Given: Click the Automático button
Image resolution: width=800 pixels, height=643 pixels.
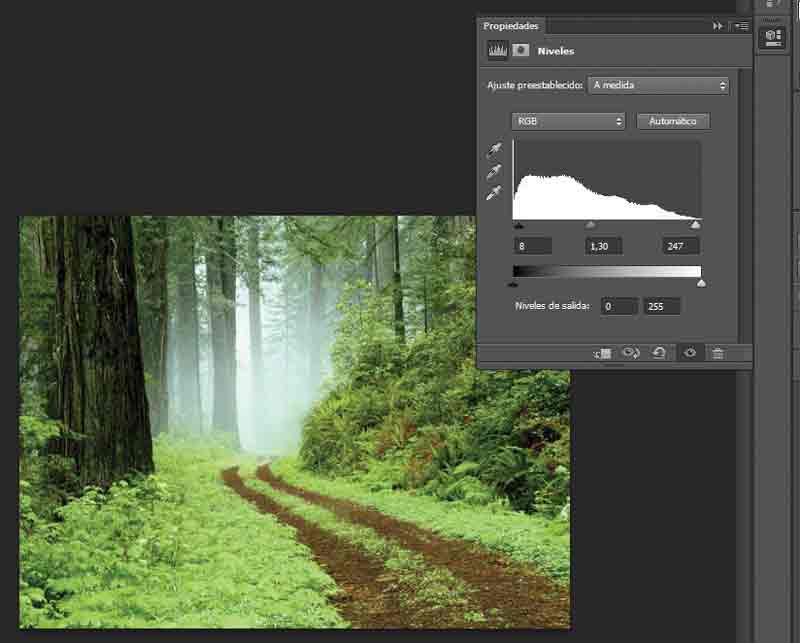Looking at the screenshot, I should (x=673, y=121).
